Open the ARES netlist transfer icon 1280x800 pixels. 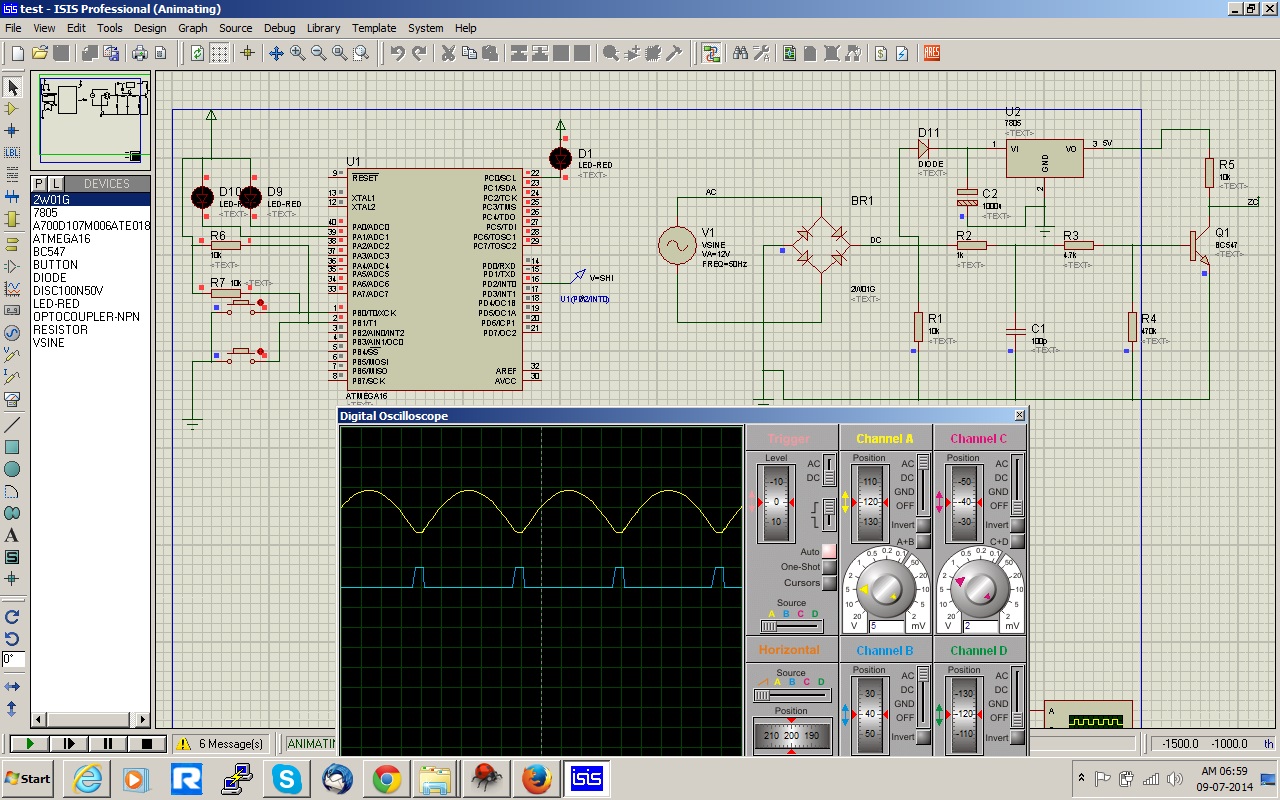(x=932, y=53)
